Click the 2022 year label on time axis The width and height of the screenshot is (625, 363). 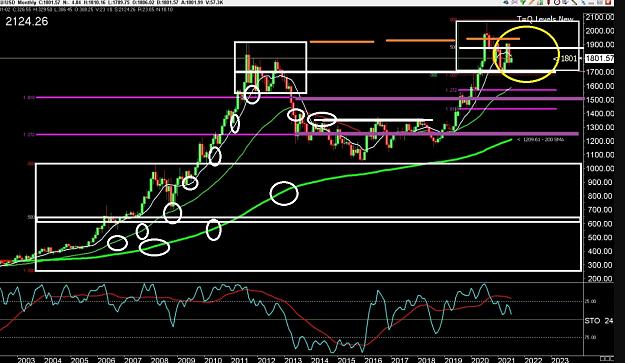click(x=533, y=360)
